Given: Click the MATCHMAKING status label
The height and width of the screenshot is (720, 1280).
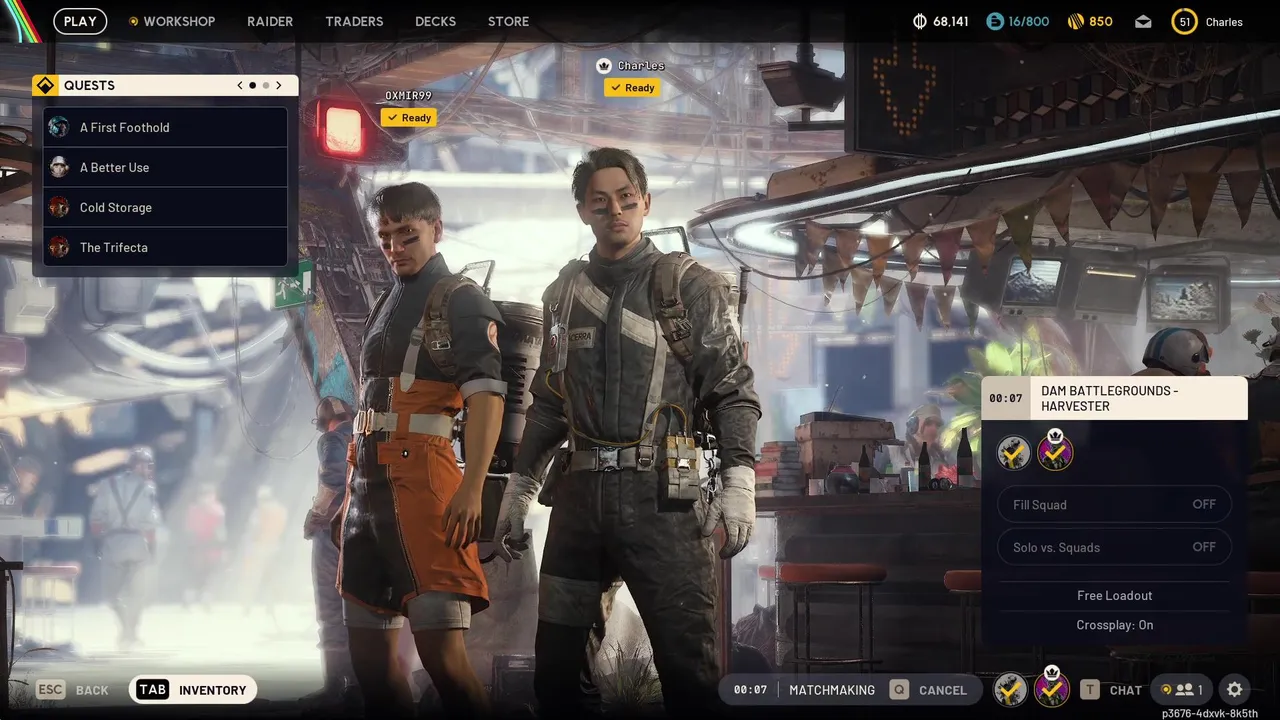Looking at the screenshot, I should 832,690.
